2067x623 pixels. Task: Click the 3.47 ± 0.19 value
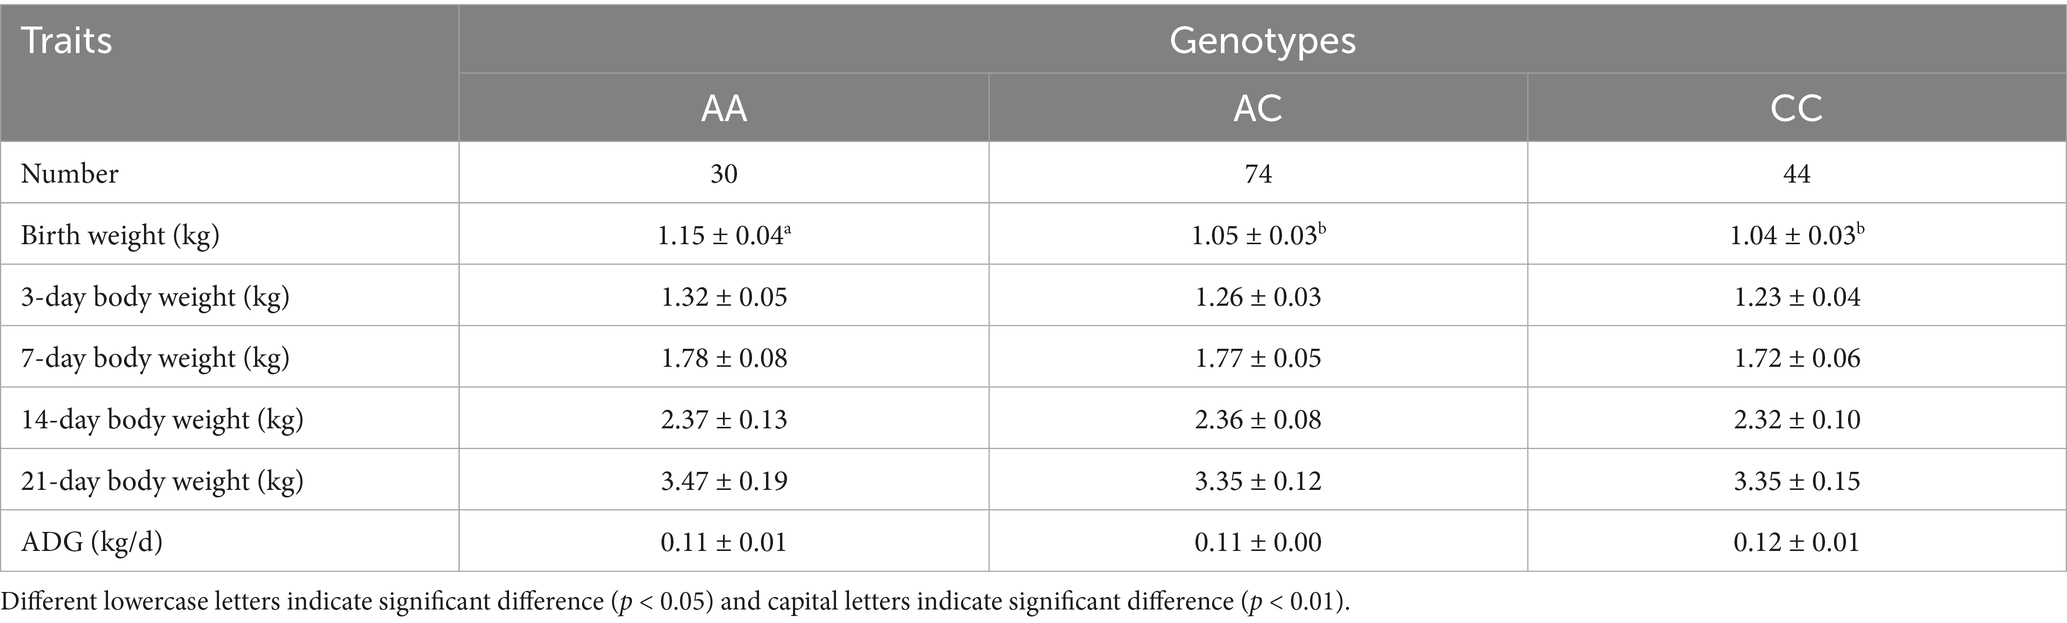tap(723, 481)
